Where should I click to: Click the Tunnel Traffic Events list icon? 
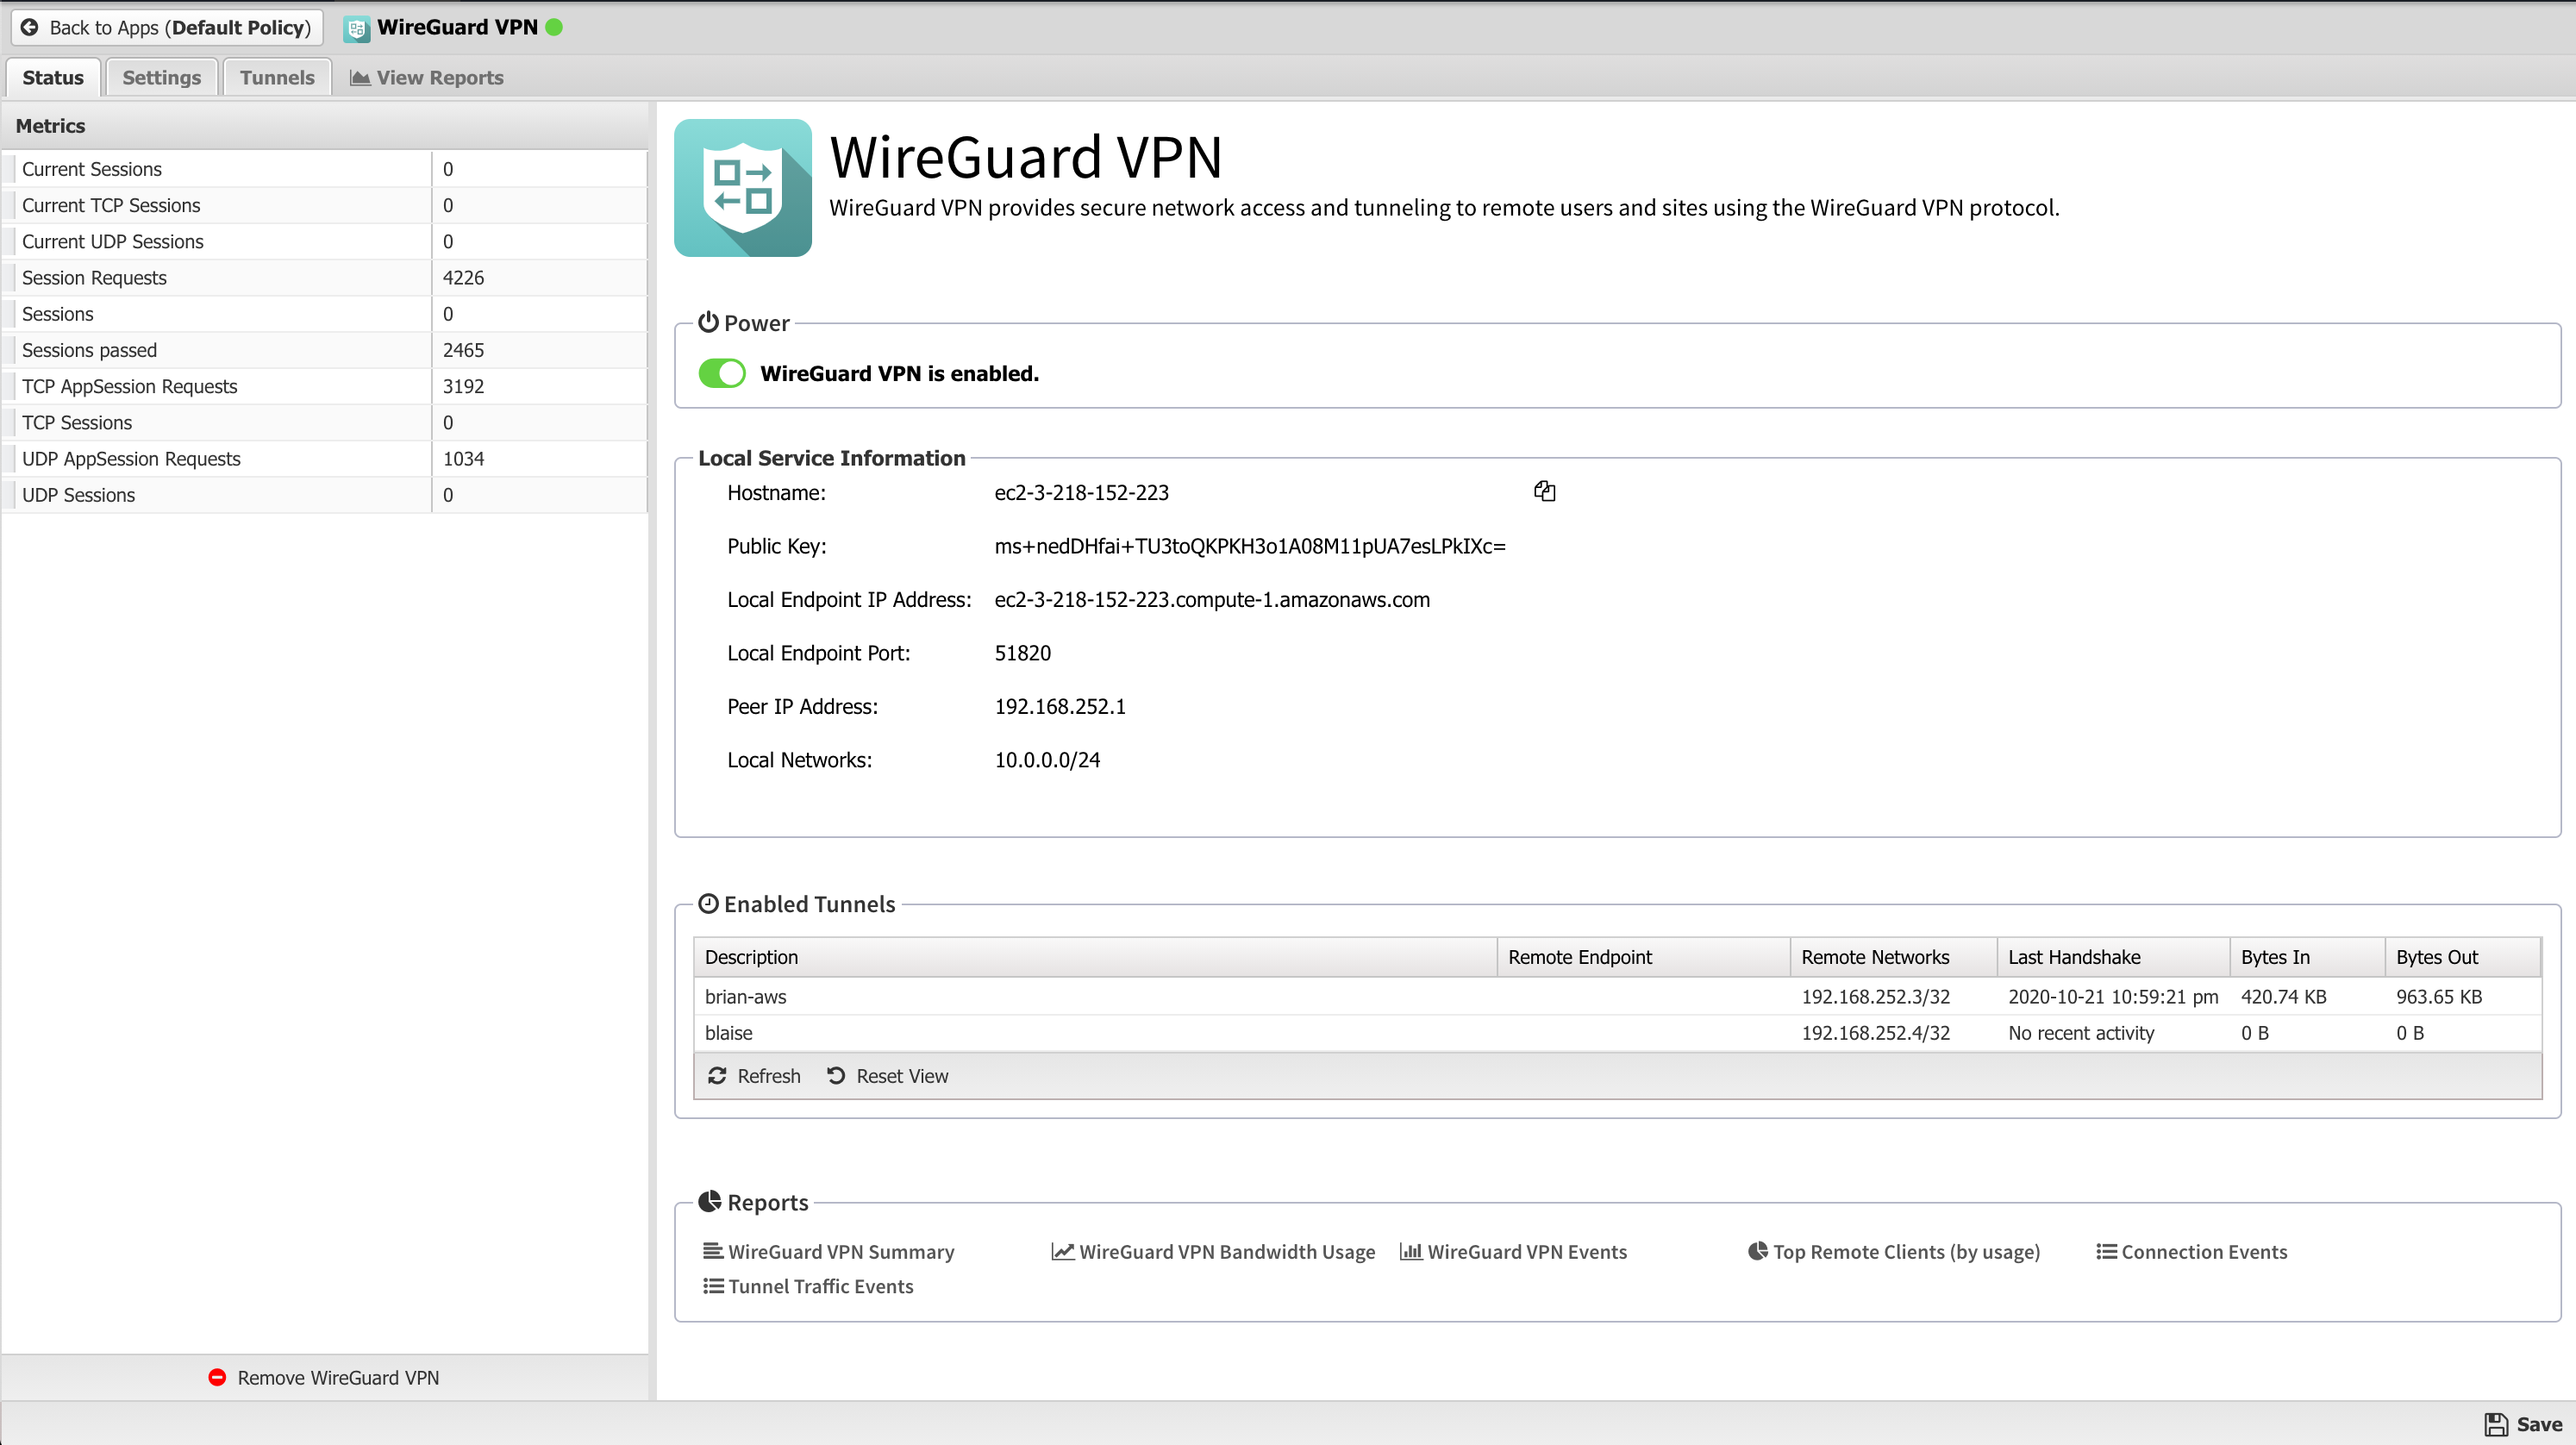tap(713, 1286)
